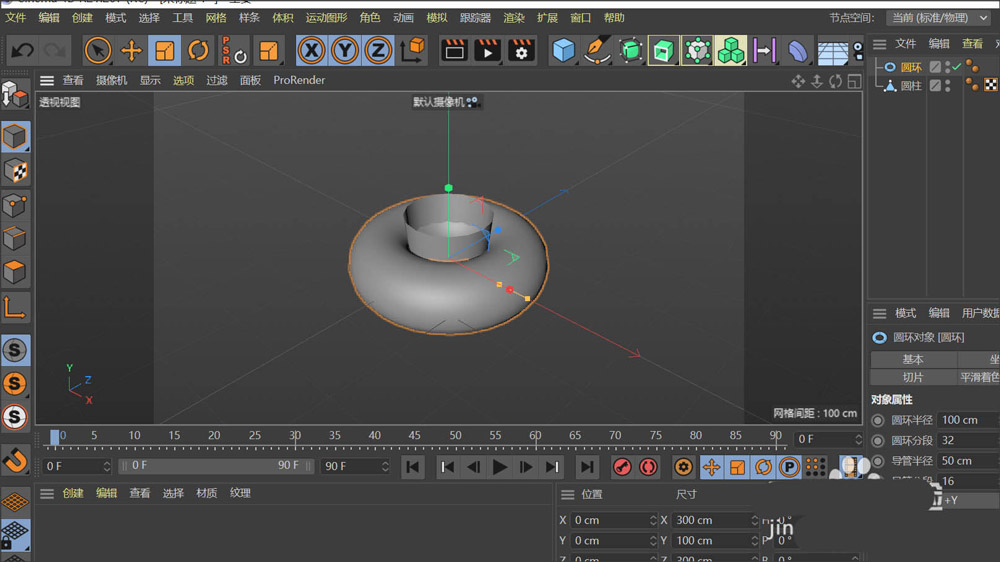Click the 圆环半径 value field

coord(967,420)
